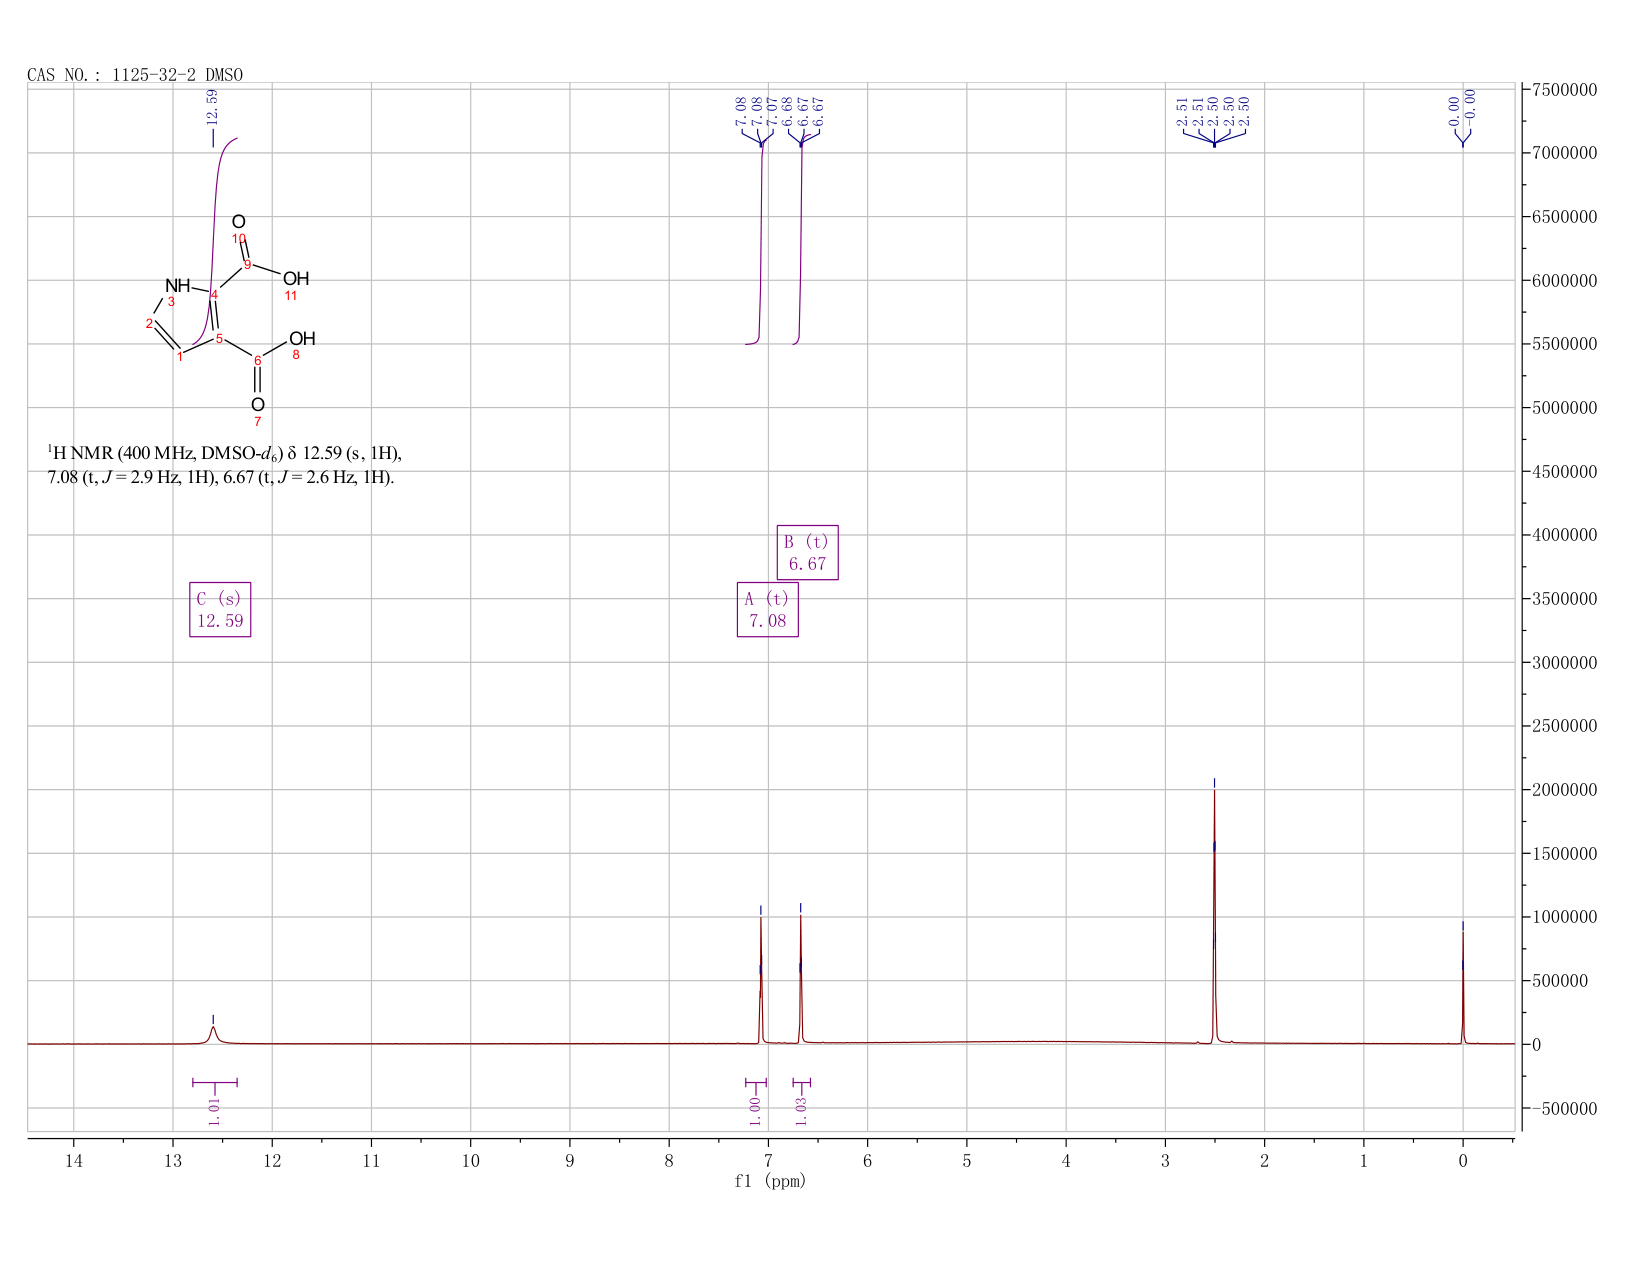Click the OH group labeled 11 in structure

(x=296, y=278)
